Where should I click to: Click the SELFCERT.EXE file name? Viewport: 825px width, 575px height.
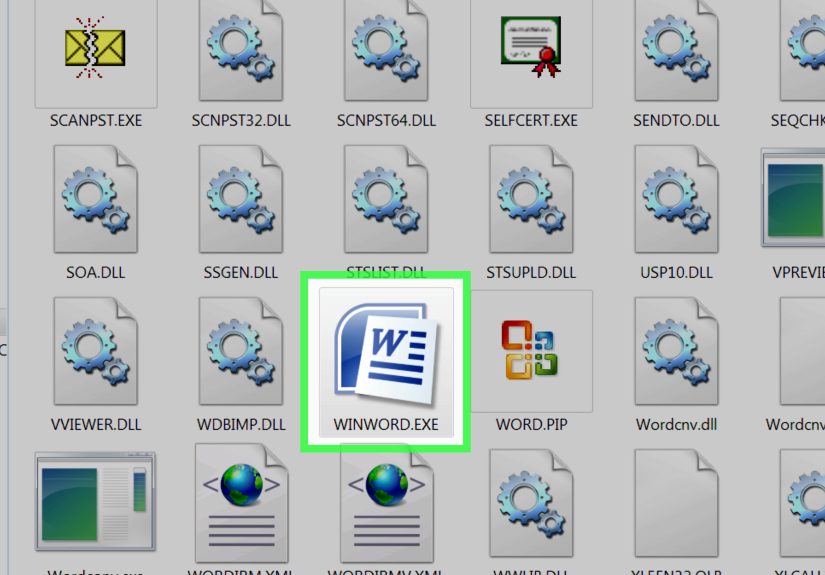pos(531,120)
